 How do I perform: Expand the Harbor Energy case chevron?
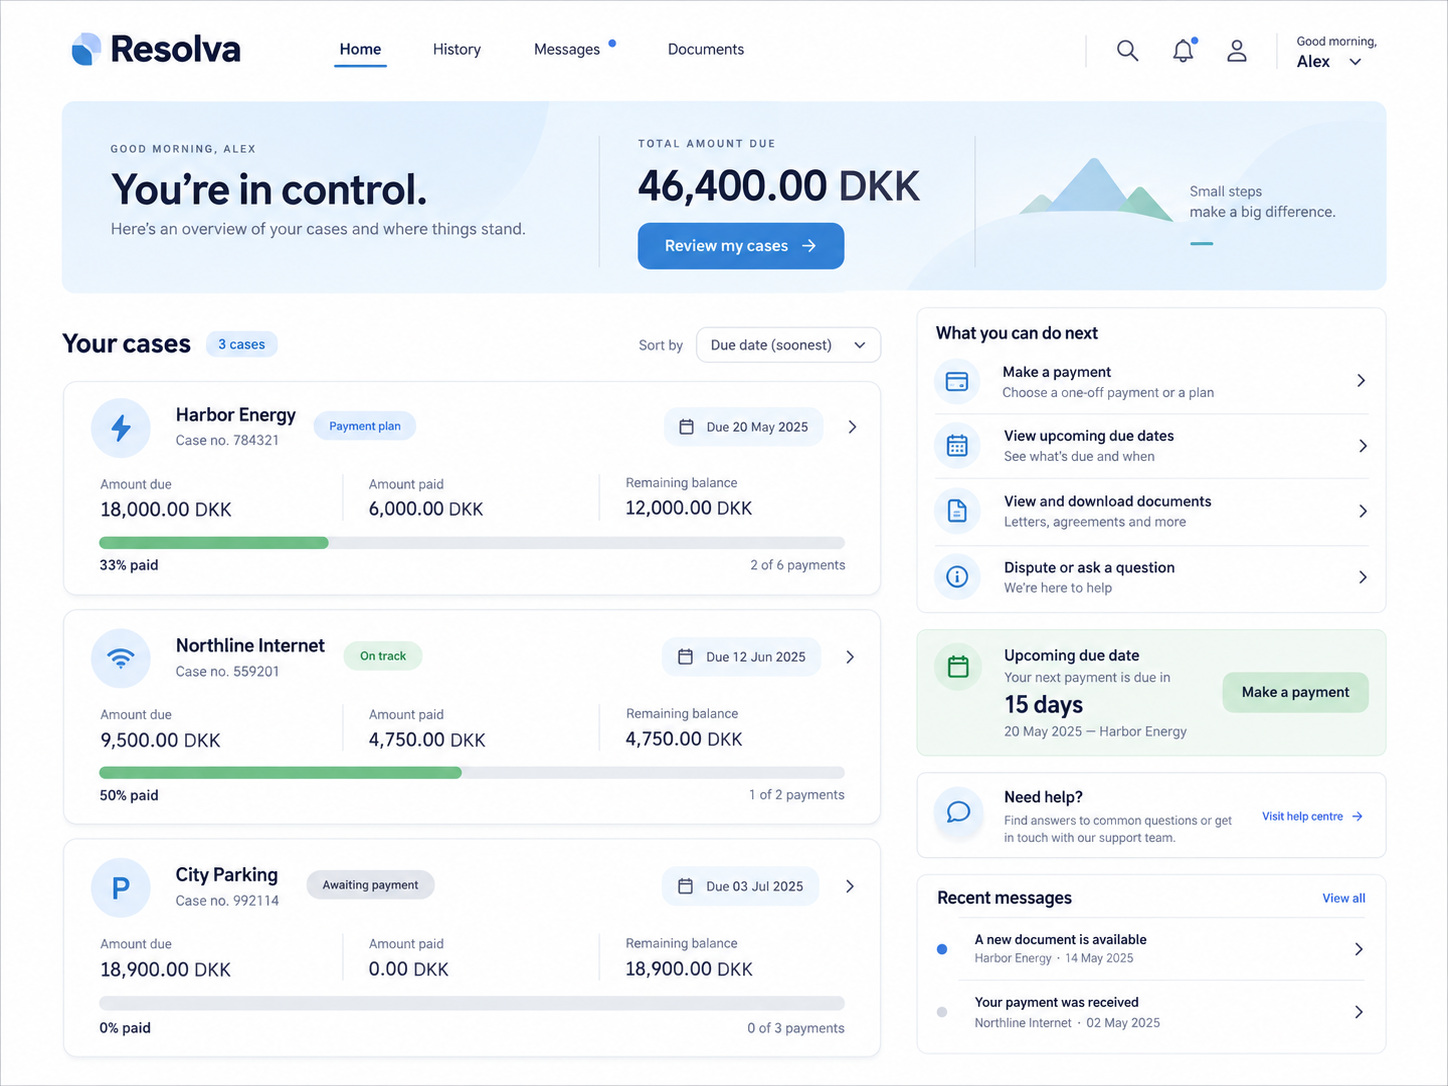[852, 427]
